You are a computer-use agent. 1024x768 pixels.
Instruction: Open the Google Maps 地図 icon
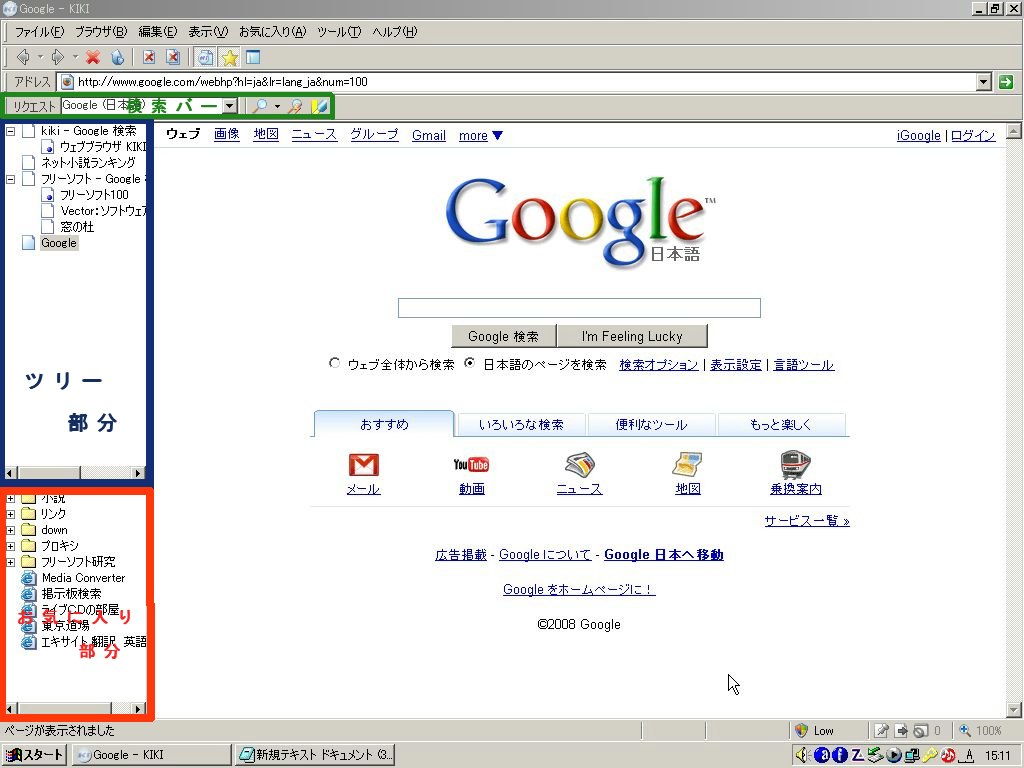[688, 465]
